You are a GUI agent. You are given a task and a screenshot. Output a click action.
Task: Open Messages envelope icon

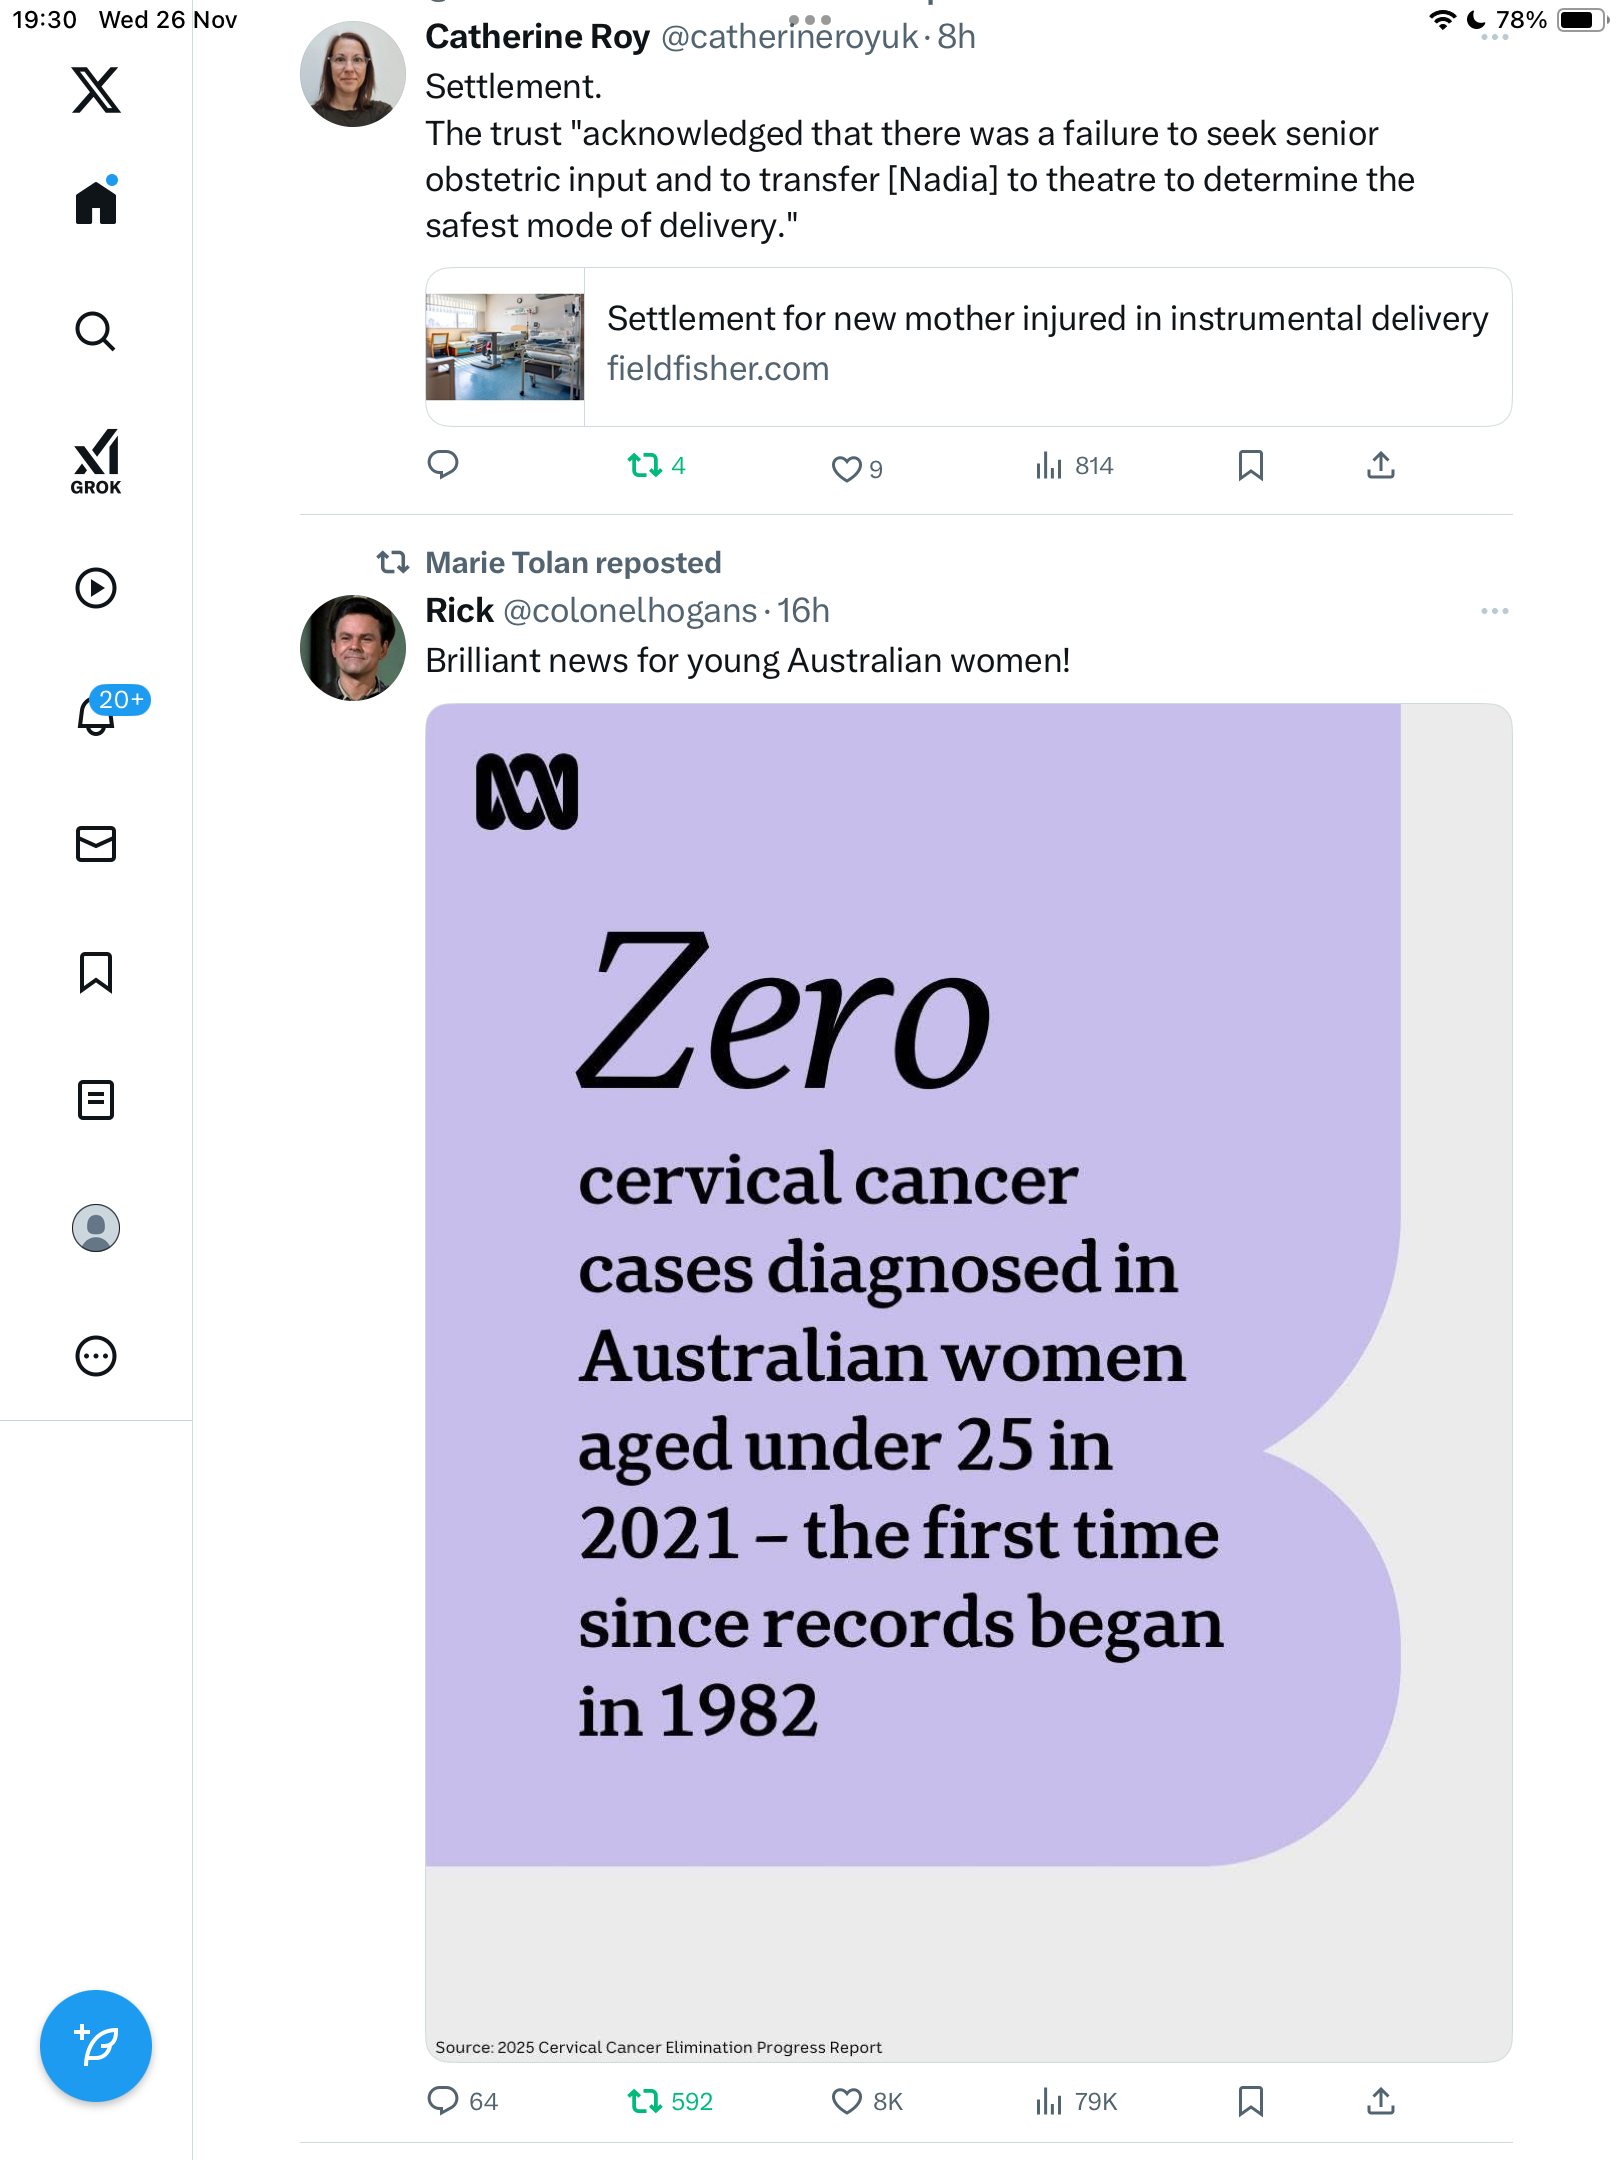pyautogui.click(x=96, y=844)
